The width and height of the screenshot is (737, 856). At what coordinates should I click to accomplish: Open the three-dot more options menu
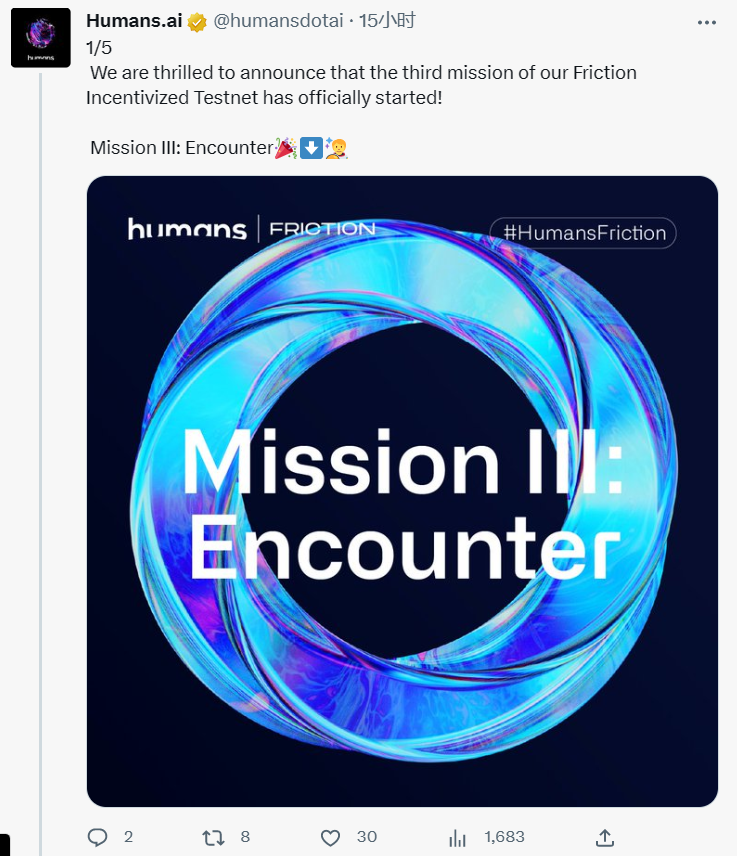(707, 21)
